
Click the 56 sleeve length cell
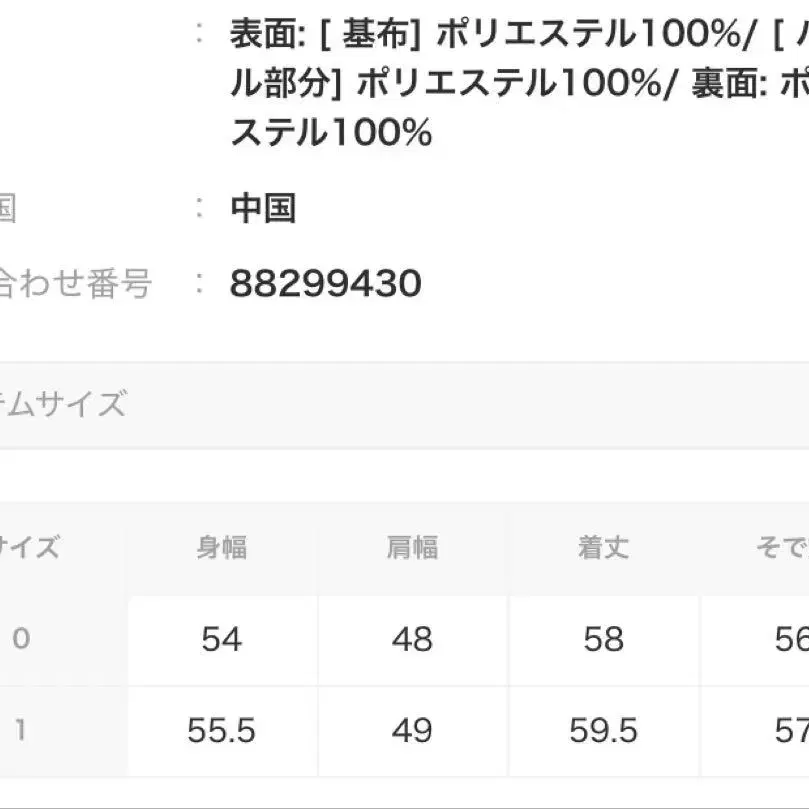pos(790,640)
